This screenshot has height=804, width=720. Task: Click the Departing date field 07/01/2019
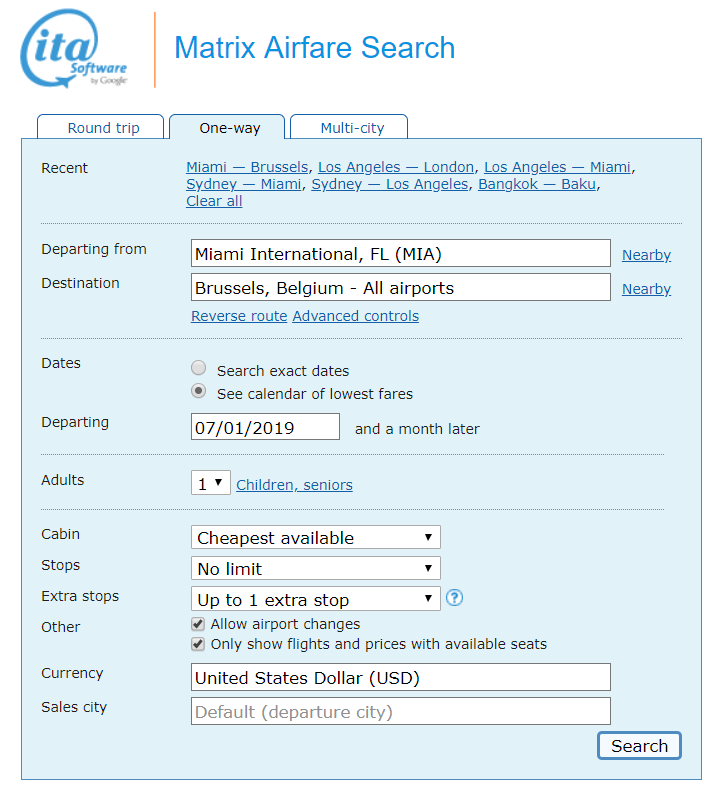265,427
